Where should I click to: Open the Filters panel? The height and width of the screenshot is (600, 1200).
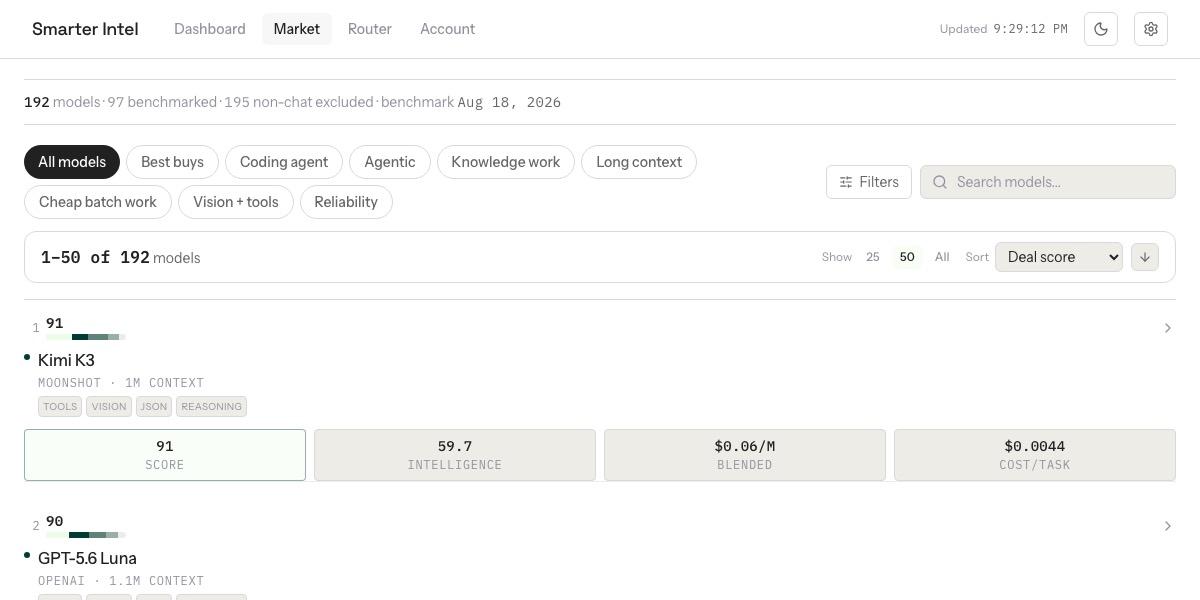[869, 182]
